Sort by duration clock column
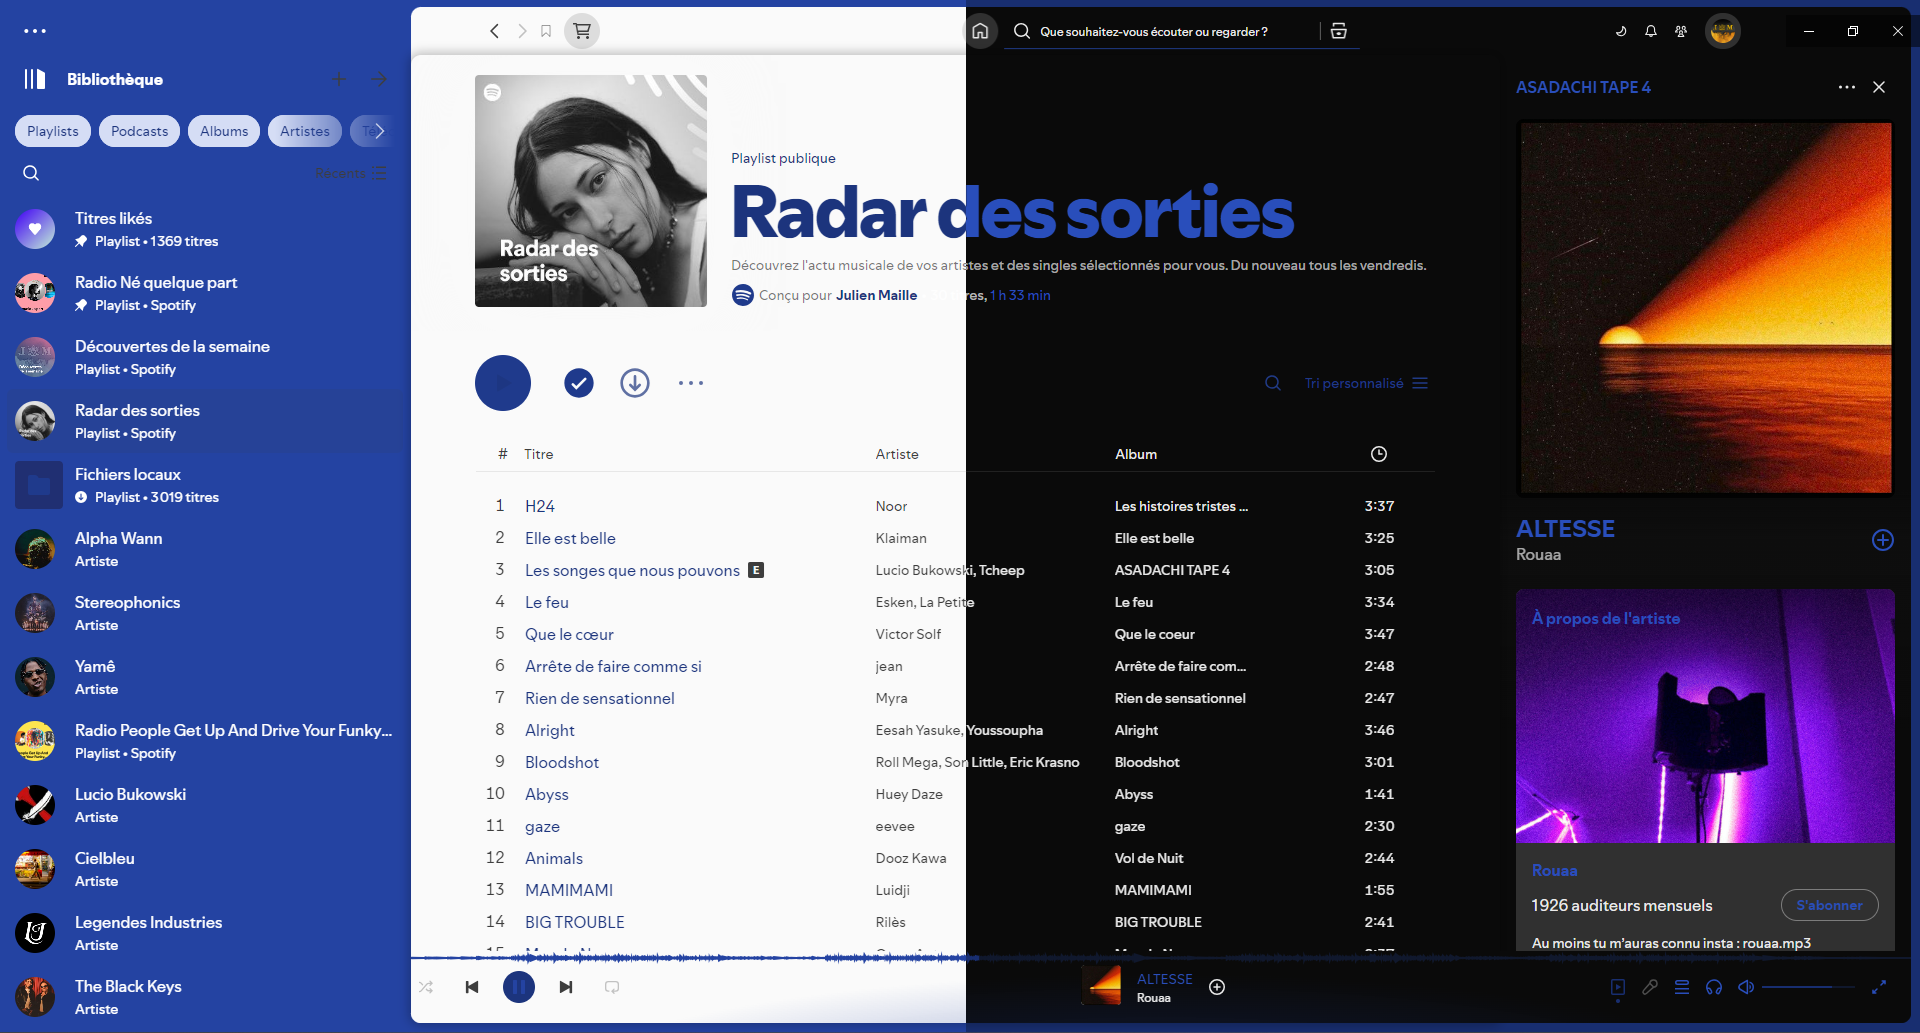This screenshot has width=1920, height=1033. pyautogui.click(x=1379, y=454)
